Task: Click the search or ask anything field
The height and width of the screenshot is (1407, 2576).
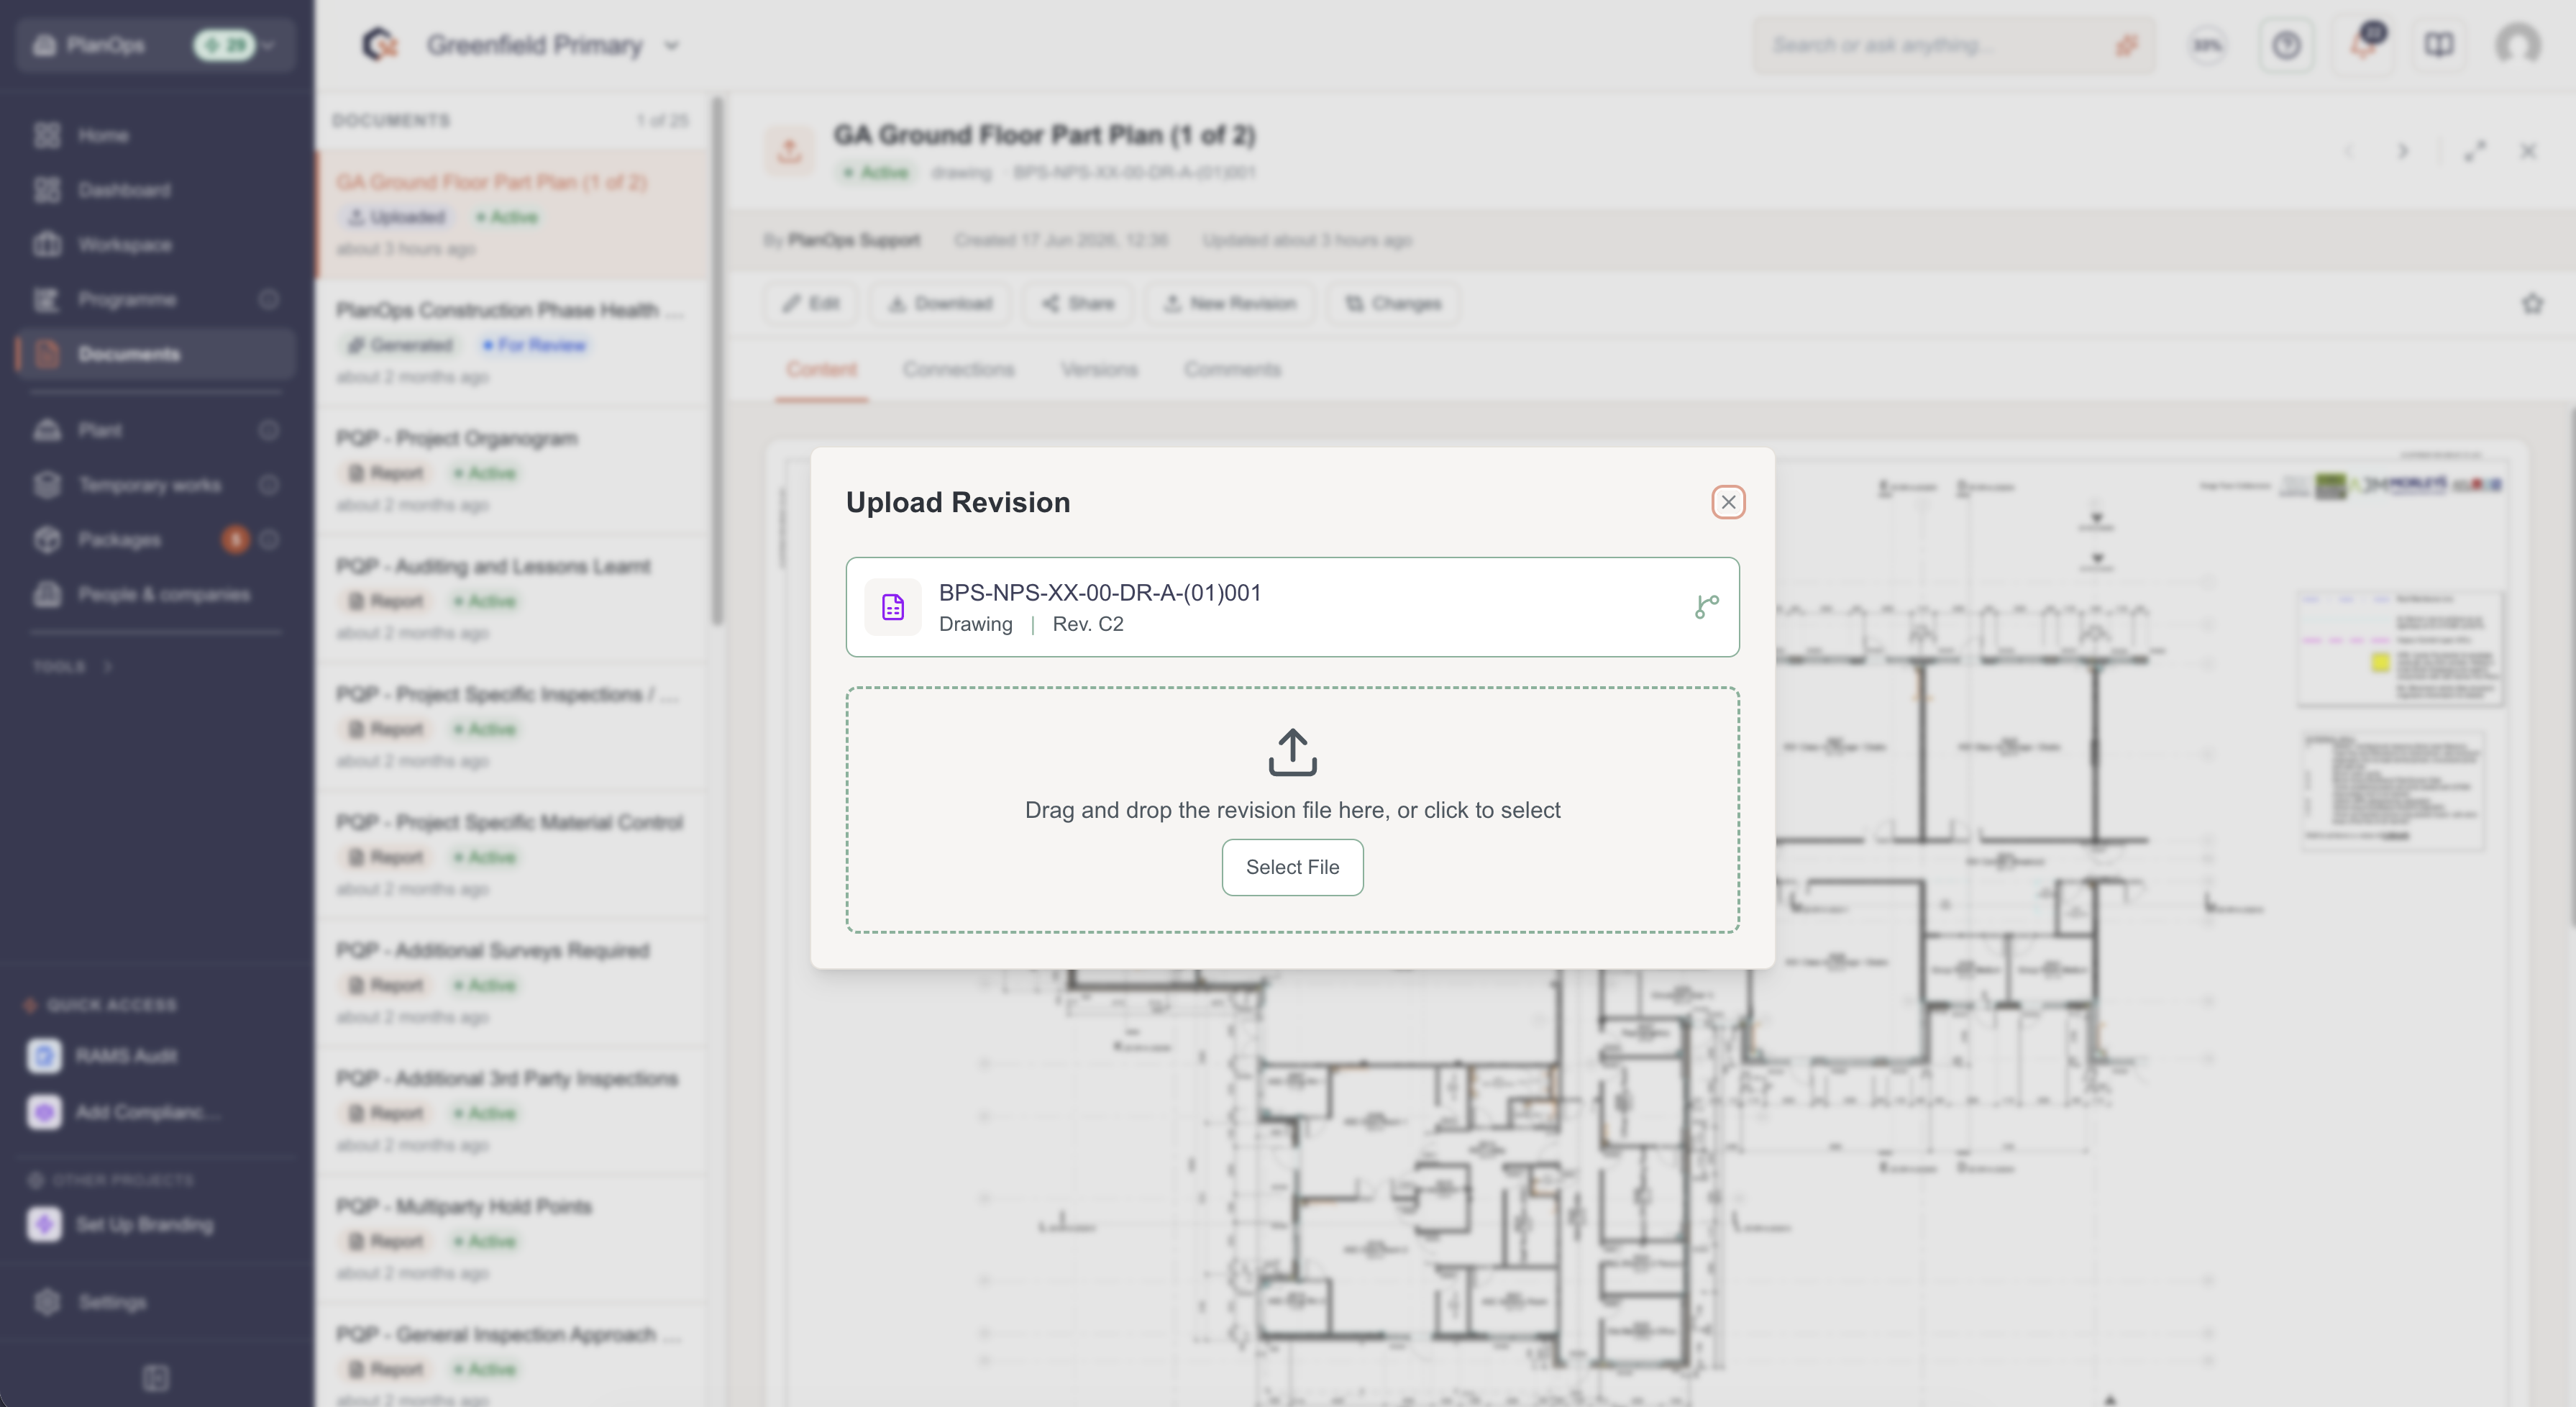Action: pos(1953,45)
